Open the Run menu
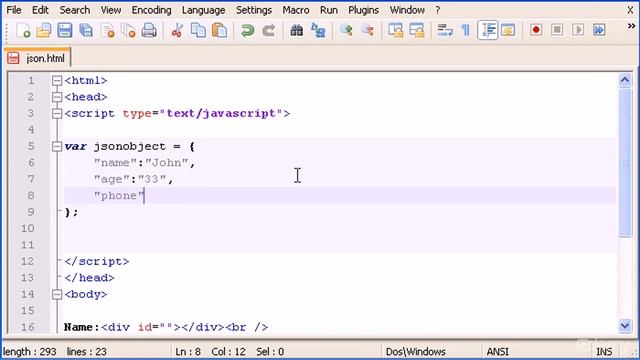The width and height of the screenshot is (640, 360). [329, 10]
